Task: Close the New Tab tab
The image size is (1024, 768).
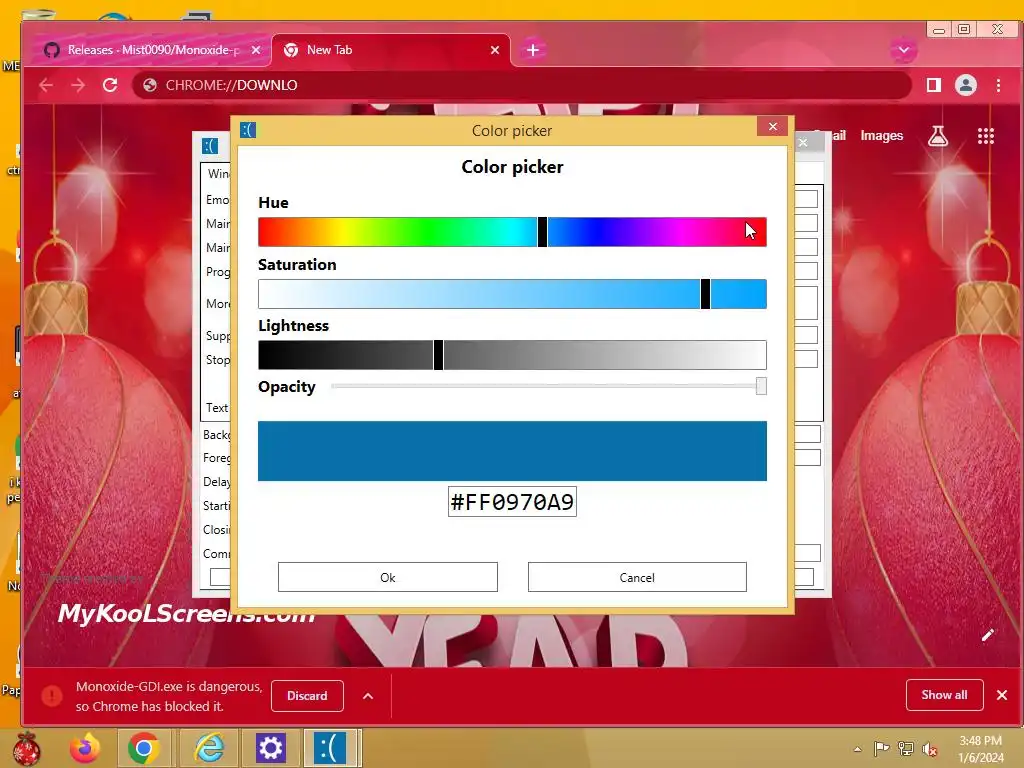Action: click(495, 50)
